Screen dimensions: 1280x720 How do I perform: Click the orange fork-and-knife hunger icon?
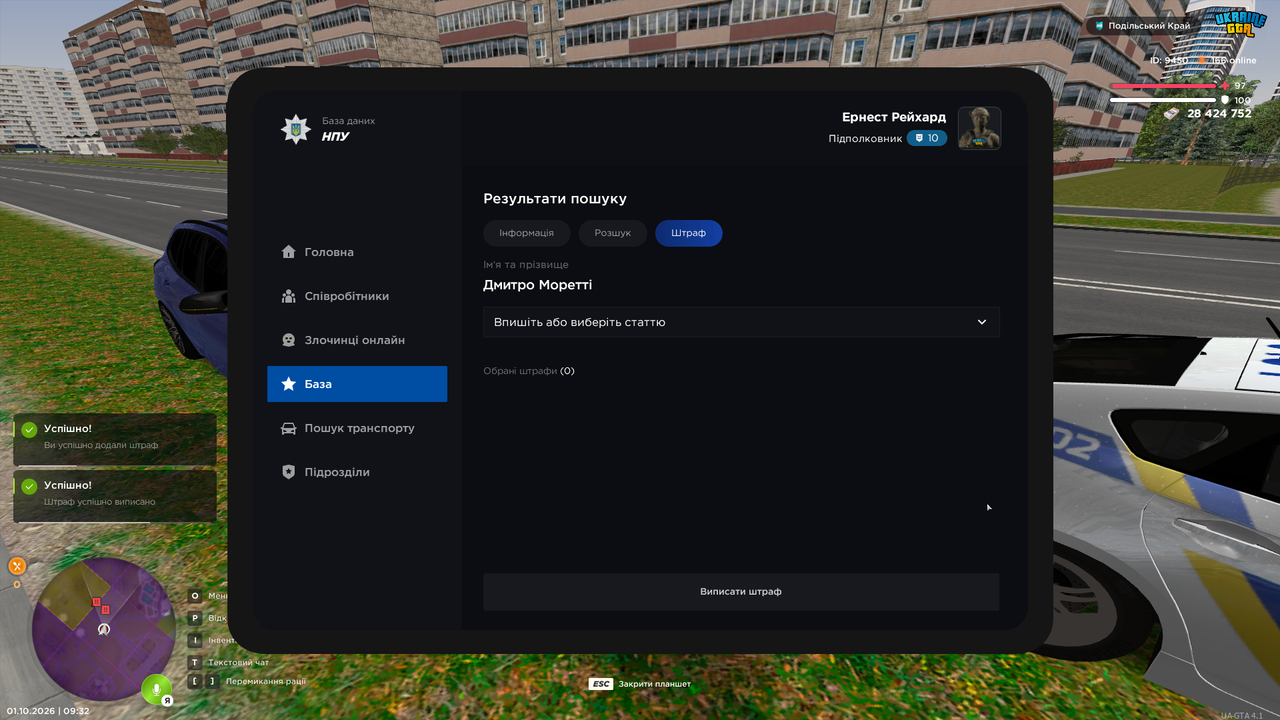tap(17, 566)
